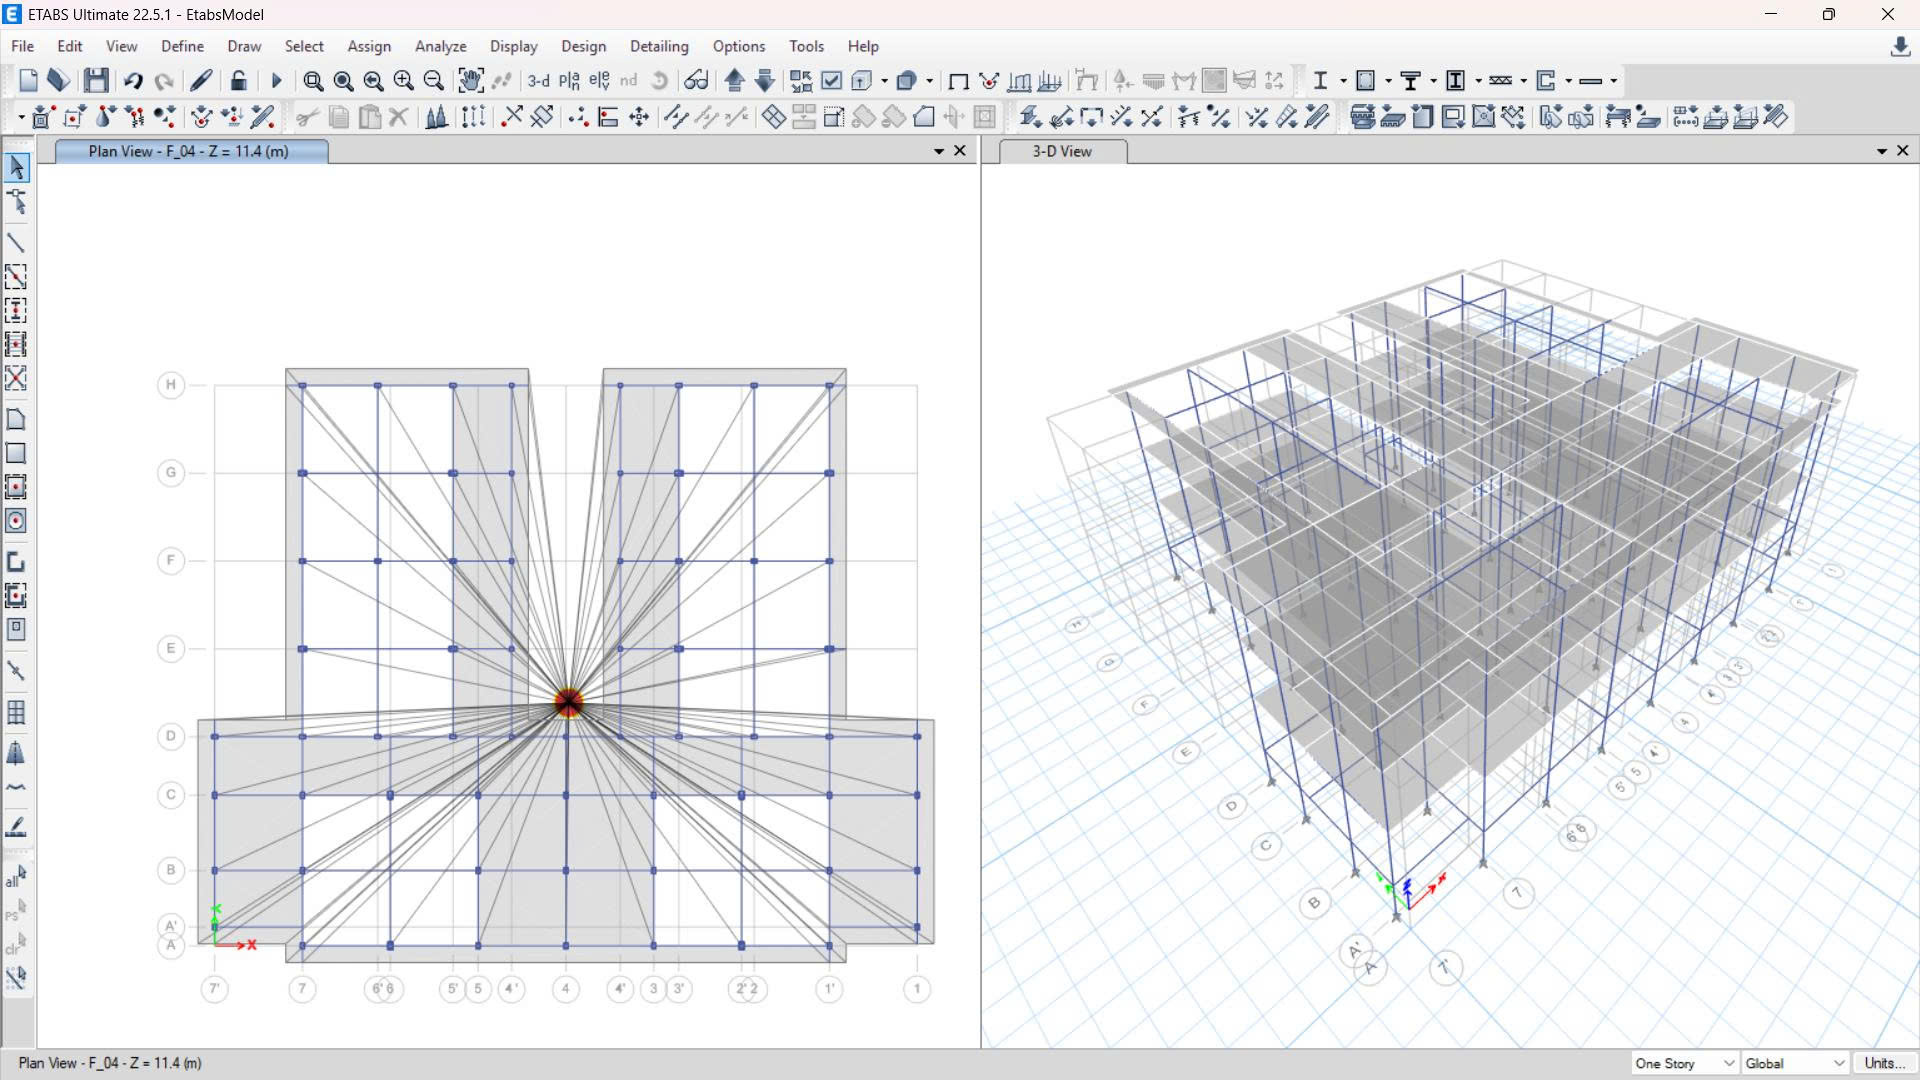Choose the reshape object tool
This screenshot has width=1920, height=1080.
click(x=16, y=203)
